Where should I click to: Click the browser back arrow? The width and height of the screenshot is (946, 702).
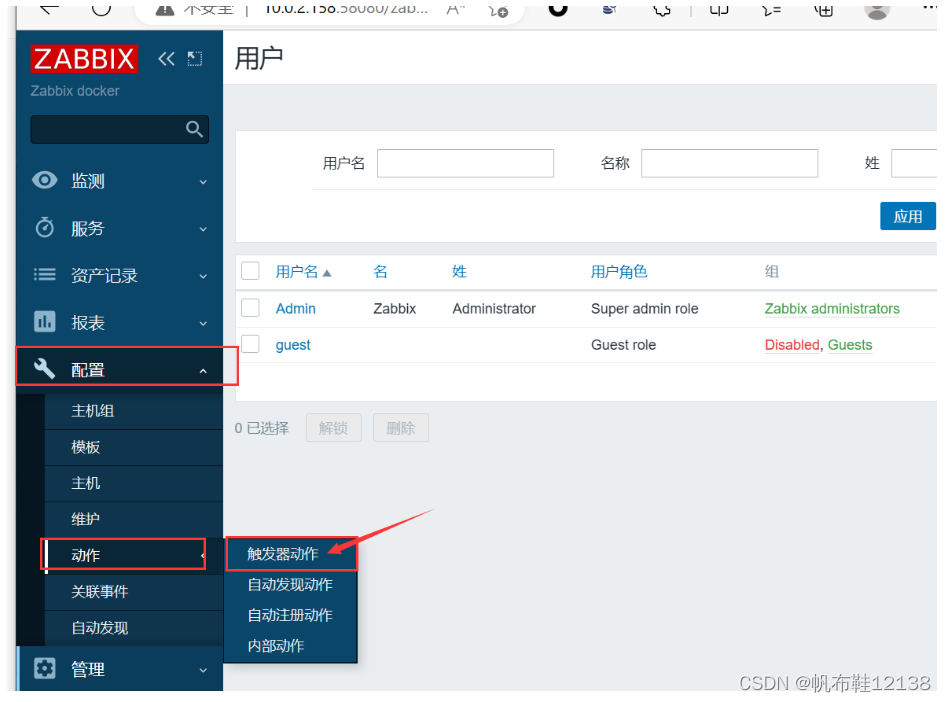click(49, 8)
